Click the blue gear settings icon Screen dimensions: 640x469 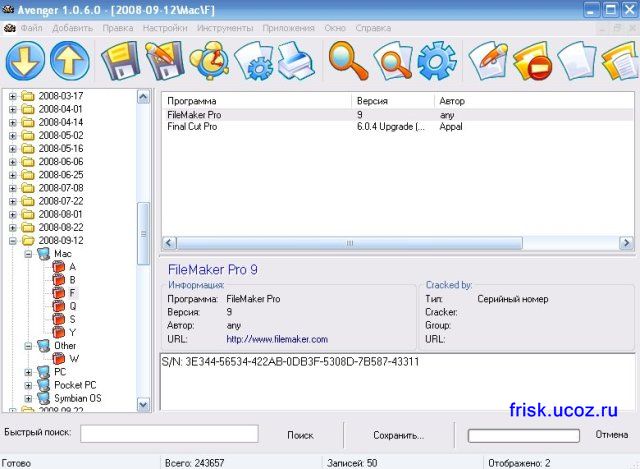click(x=437, y=60)
